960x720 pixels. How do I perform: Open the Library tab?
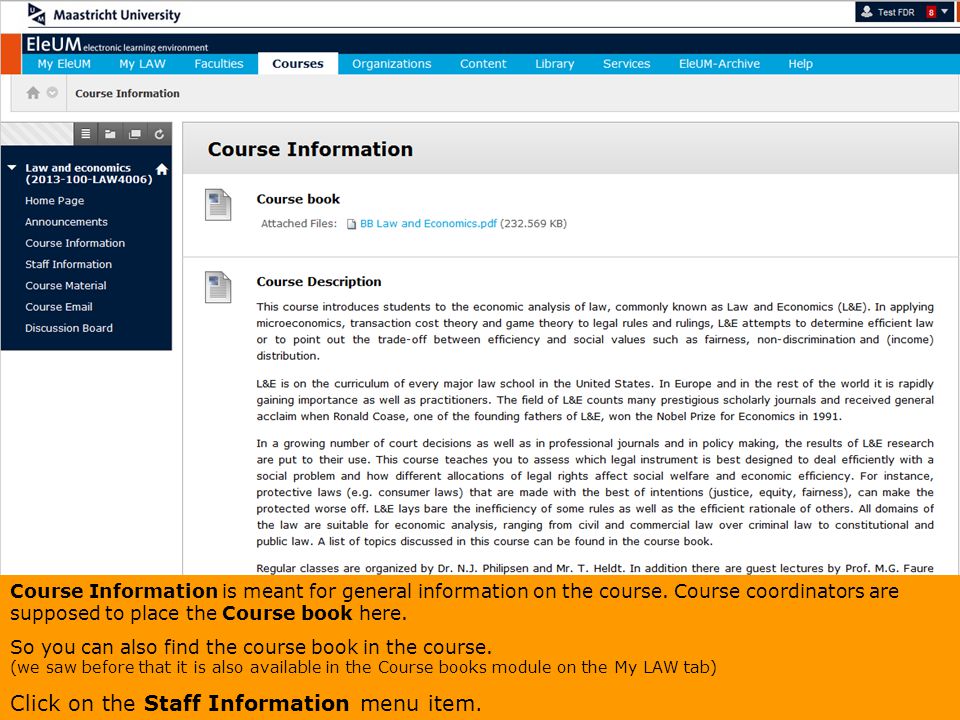(x=554, y=64)
